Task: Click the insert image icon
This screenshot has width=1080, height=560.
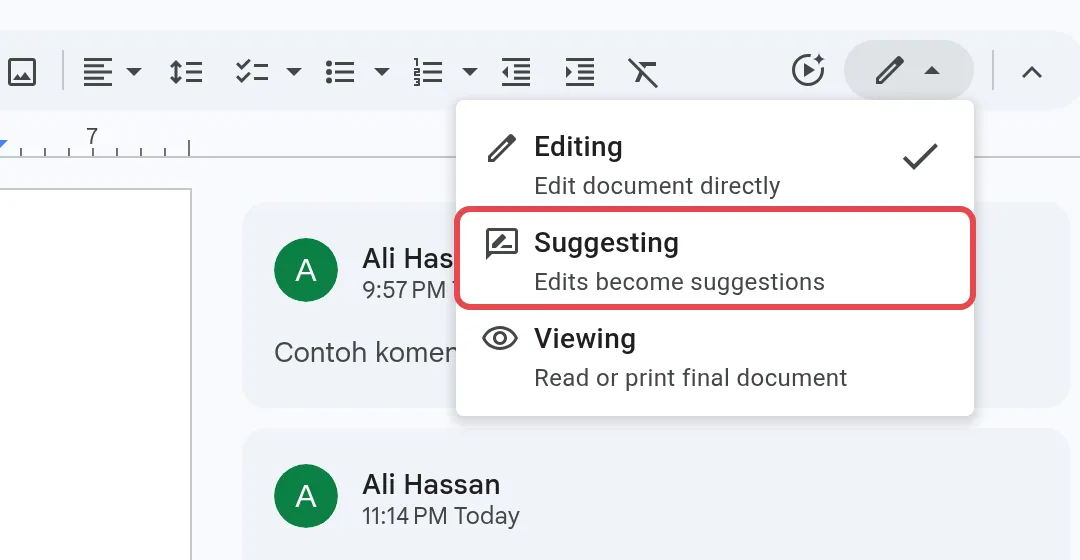Action: 22,72
